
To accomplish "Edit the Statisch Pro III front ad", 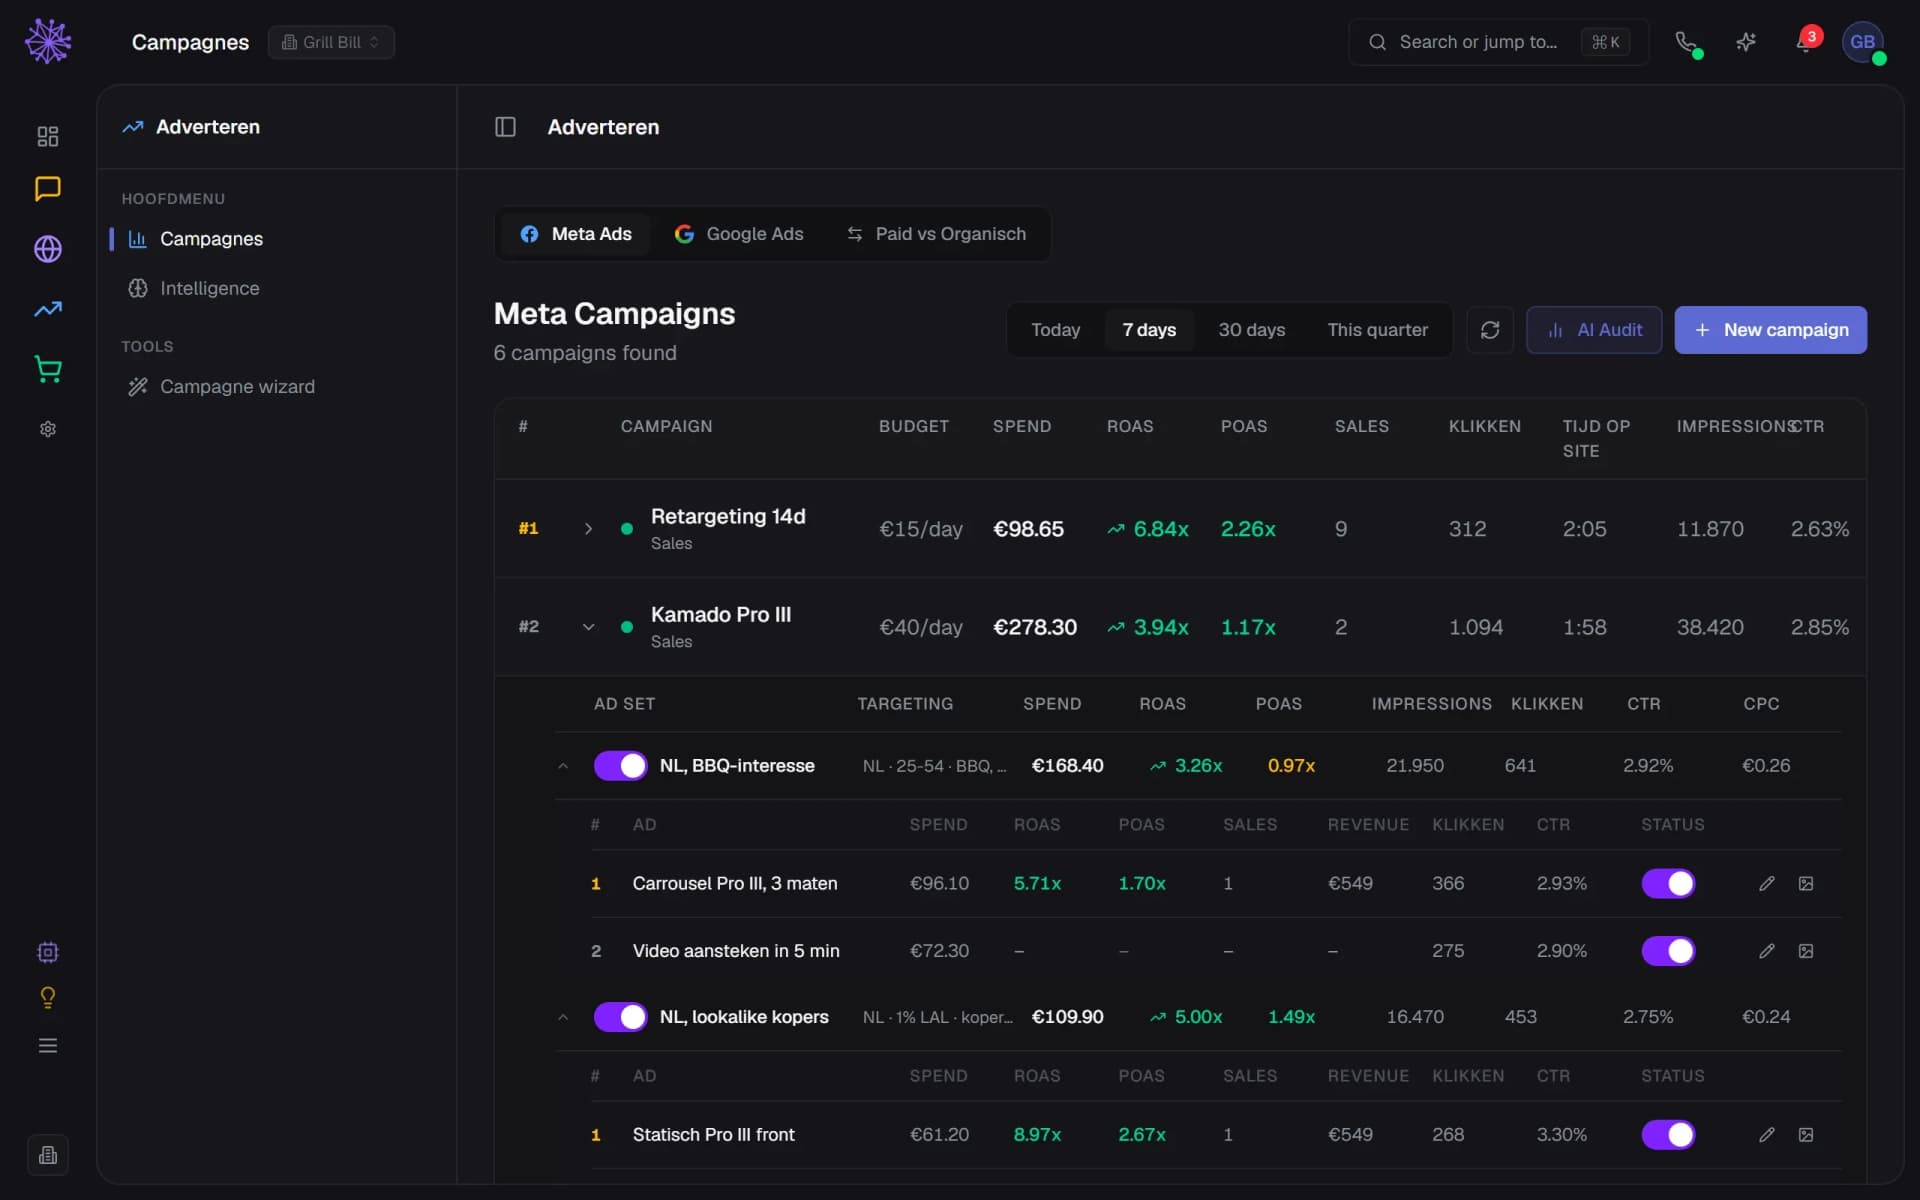I will pos(1767,1135).
